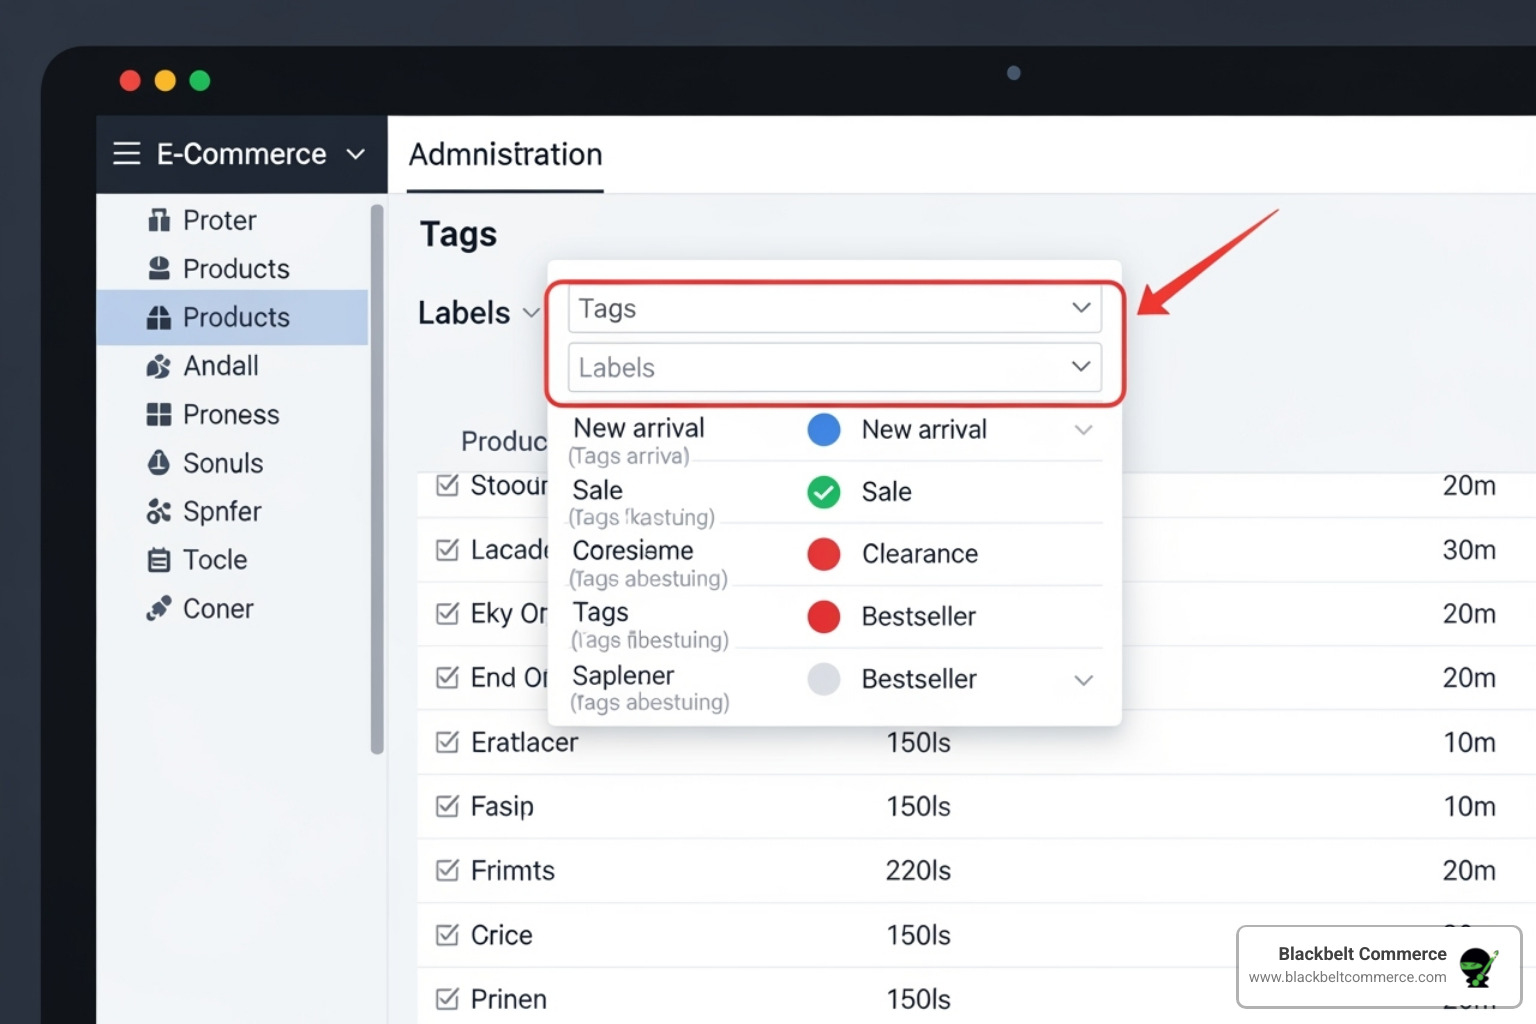Toggle the checkbox beside Frimts
The image size is (1536, 1024).
[446, 870]
